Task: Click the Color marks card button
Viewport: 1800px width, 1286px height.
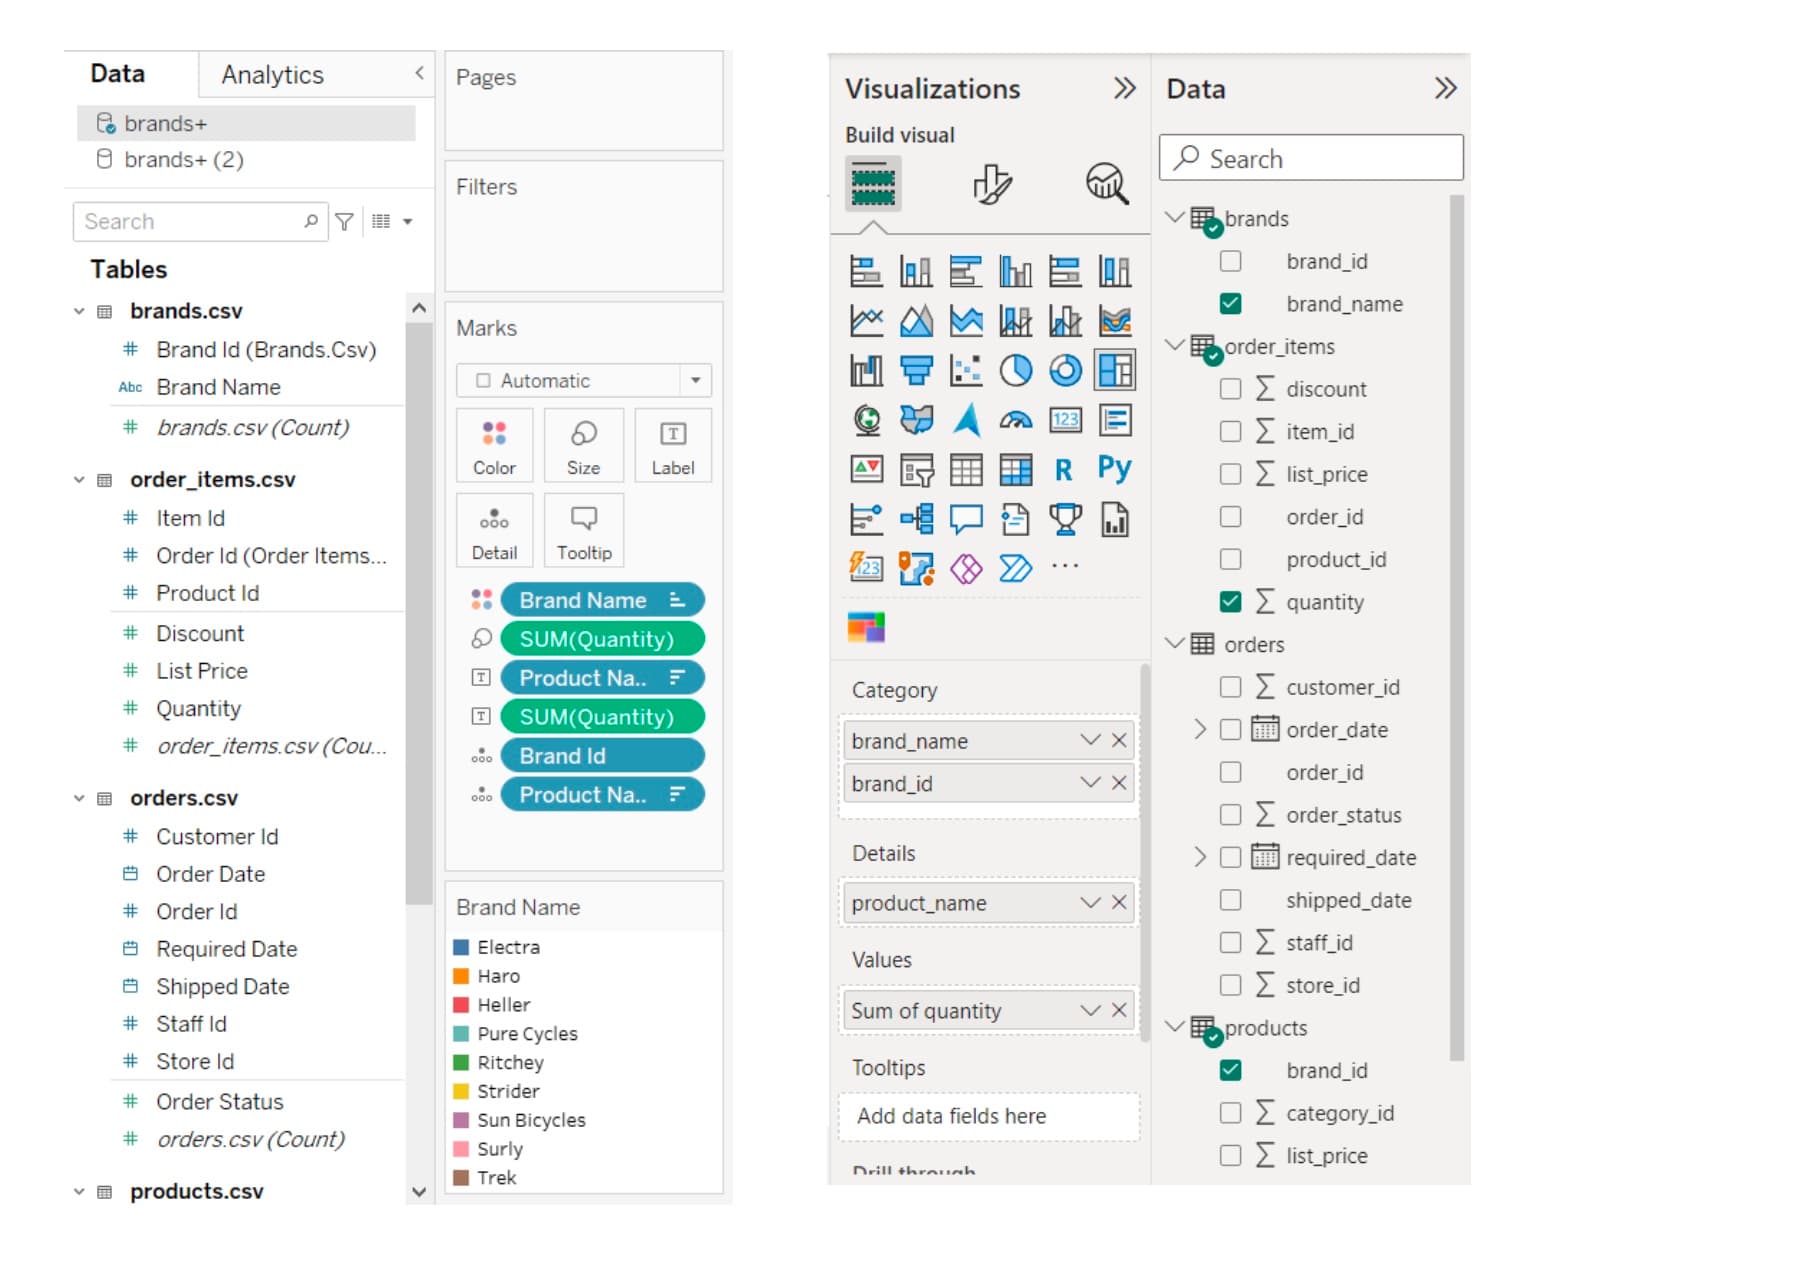Action: (494, 446)
